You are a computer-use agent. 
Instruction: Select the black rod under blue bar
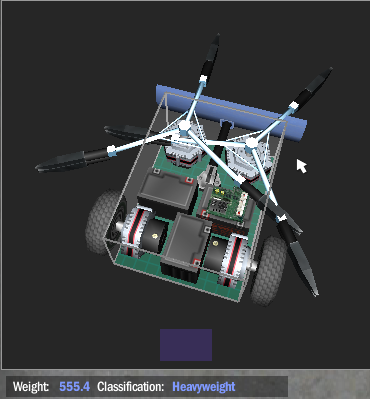(221, 140)
